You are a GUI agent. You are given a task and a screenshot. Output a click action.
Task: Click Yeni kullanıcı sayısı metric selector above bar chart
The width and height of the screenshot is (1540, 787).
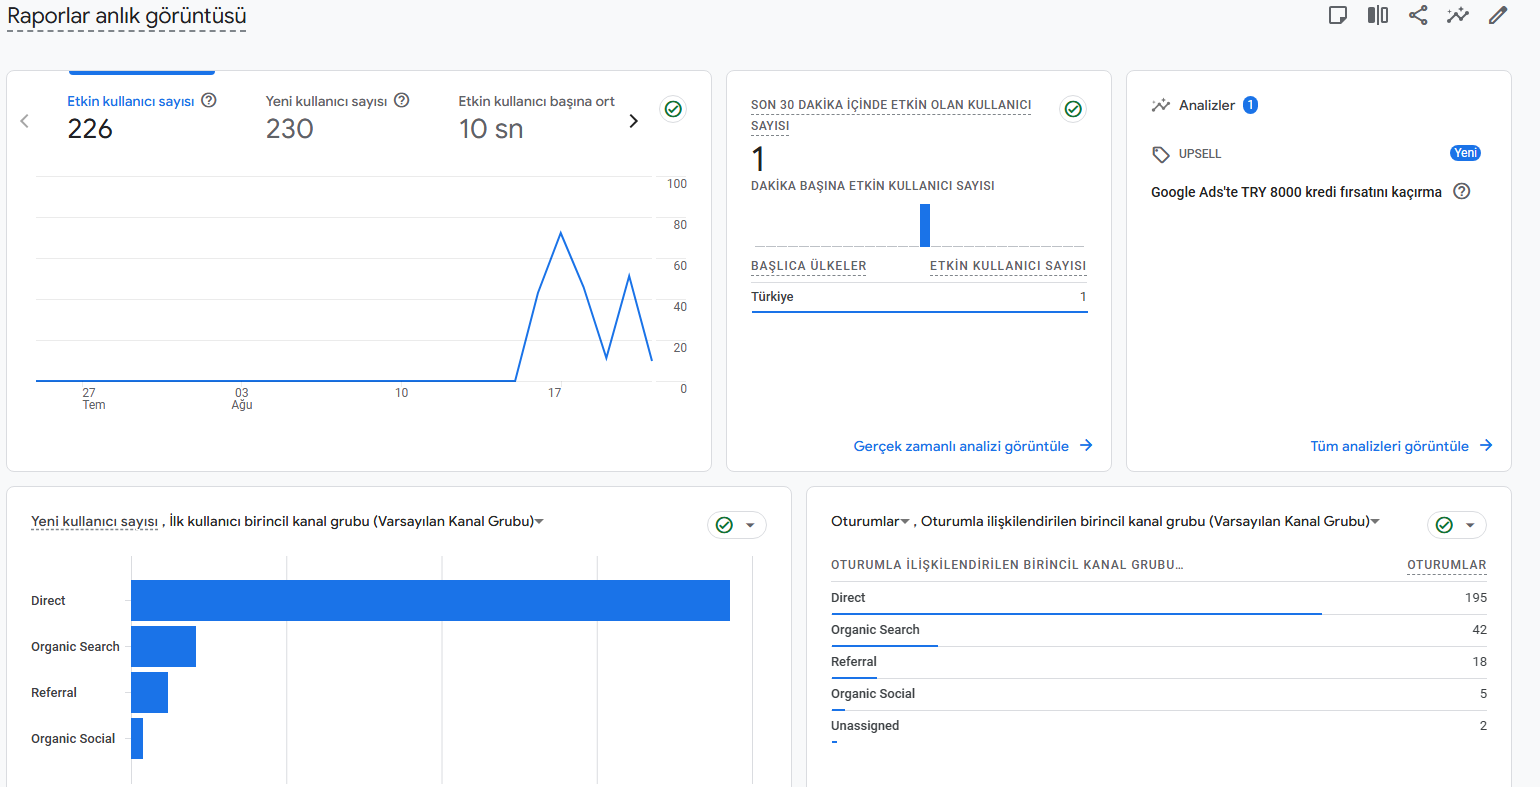94,521
